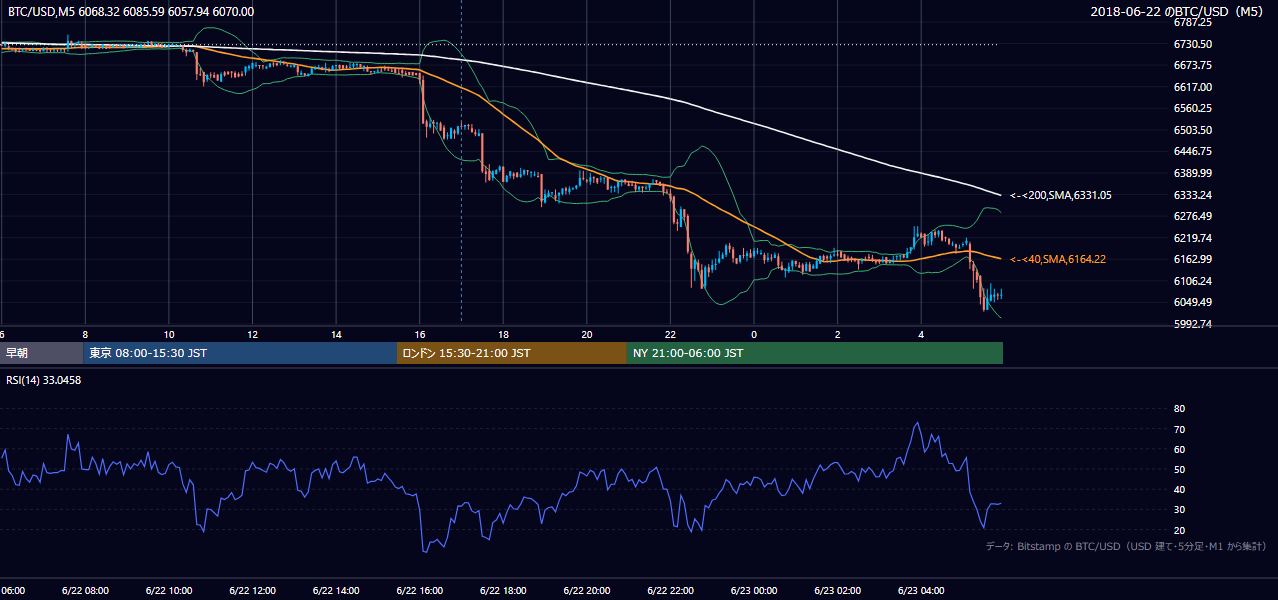Click hour tick 18 under the price chart

point(503,334)
